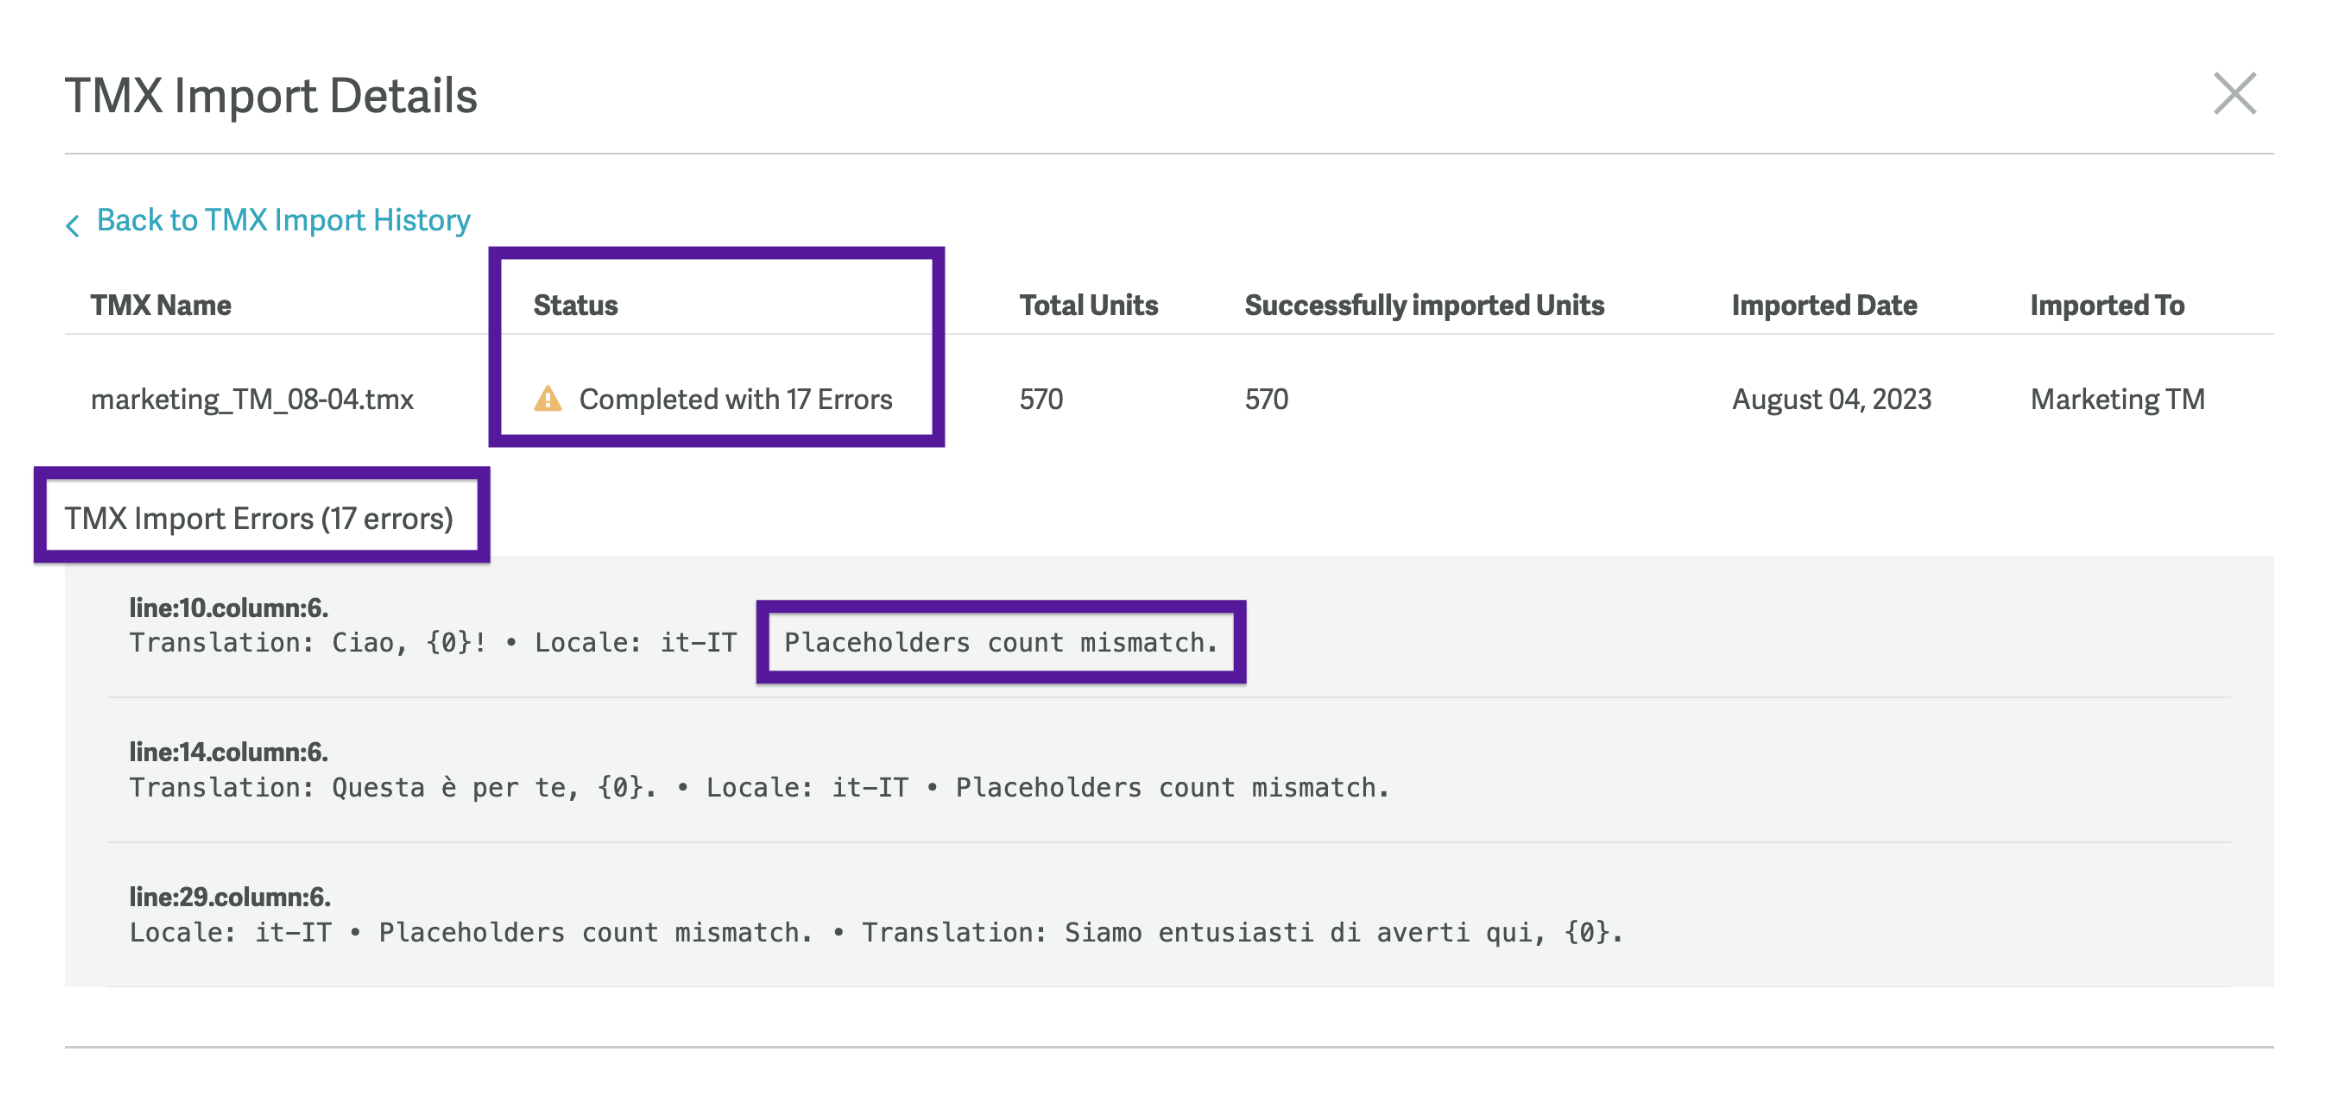The image size is (2334, 1104).
Task: Click the Marketing TM destination cell
Action: point(2117,400)
